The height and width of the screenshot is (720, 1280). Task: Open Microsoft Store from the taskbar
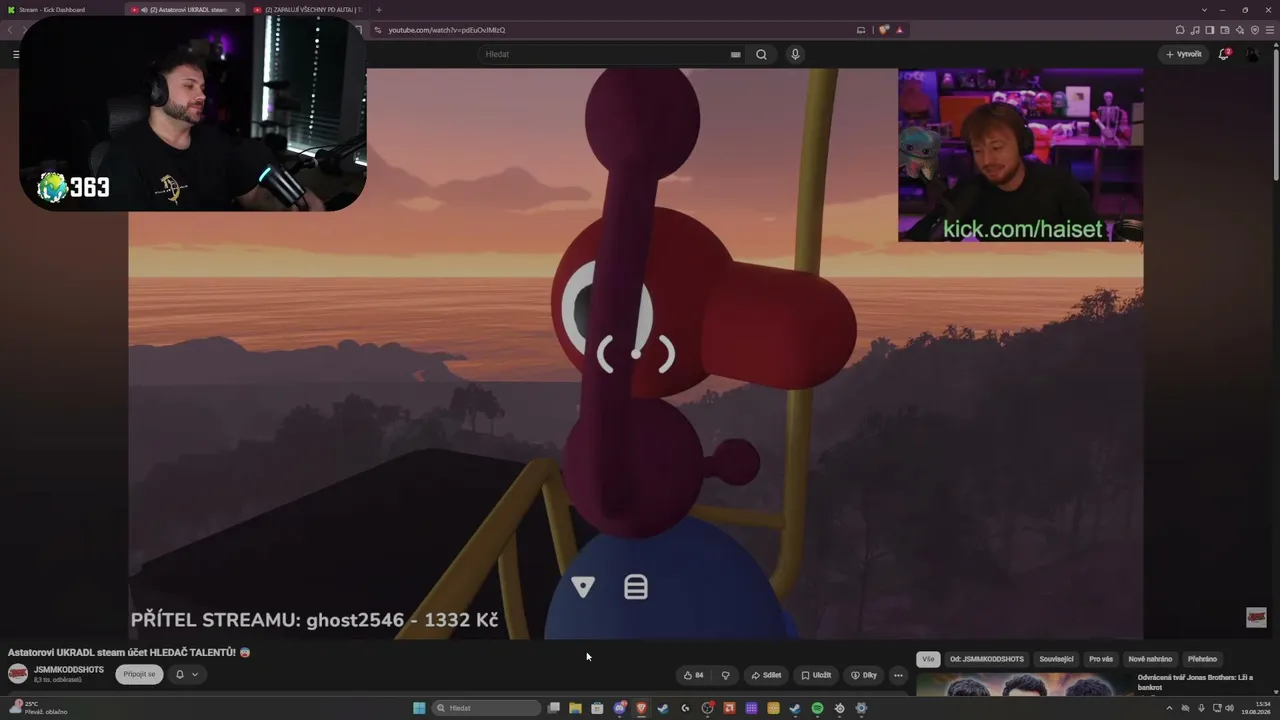coord(597,708)
